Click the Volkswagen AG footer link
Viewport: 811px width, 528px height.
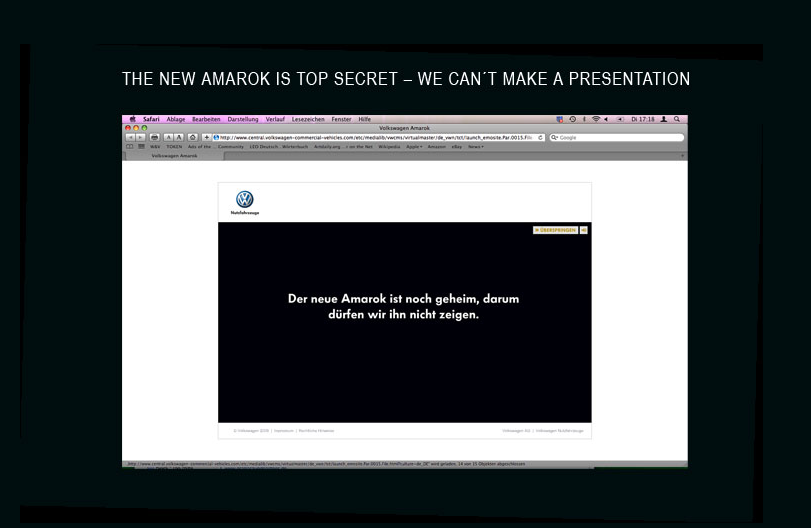point(516,431)
